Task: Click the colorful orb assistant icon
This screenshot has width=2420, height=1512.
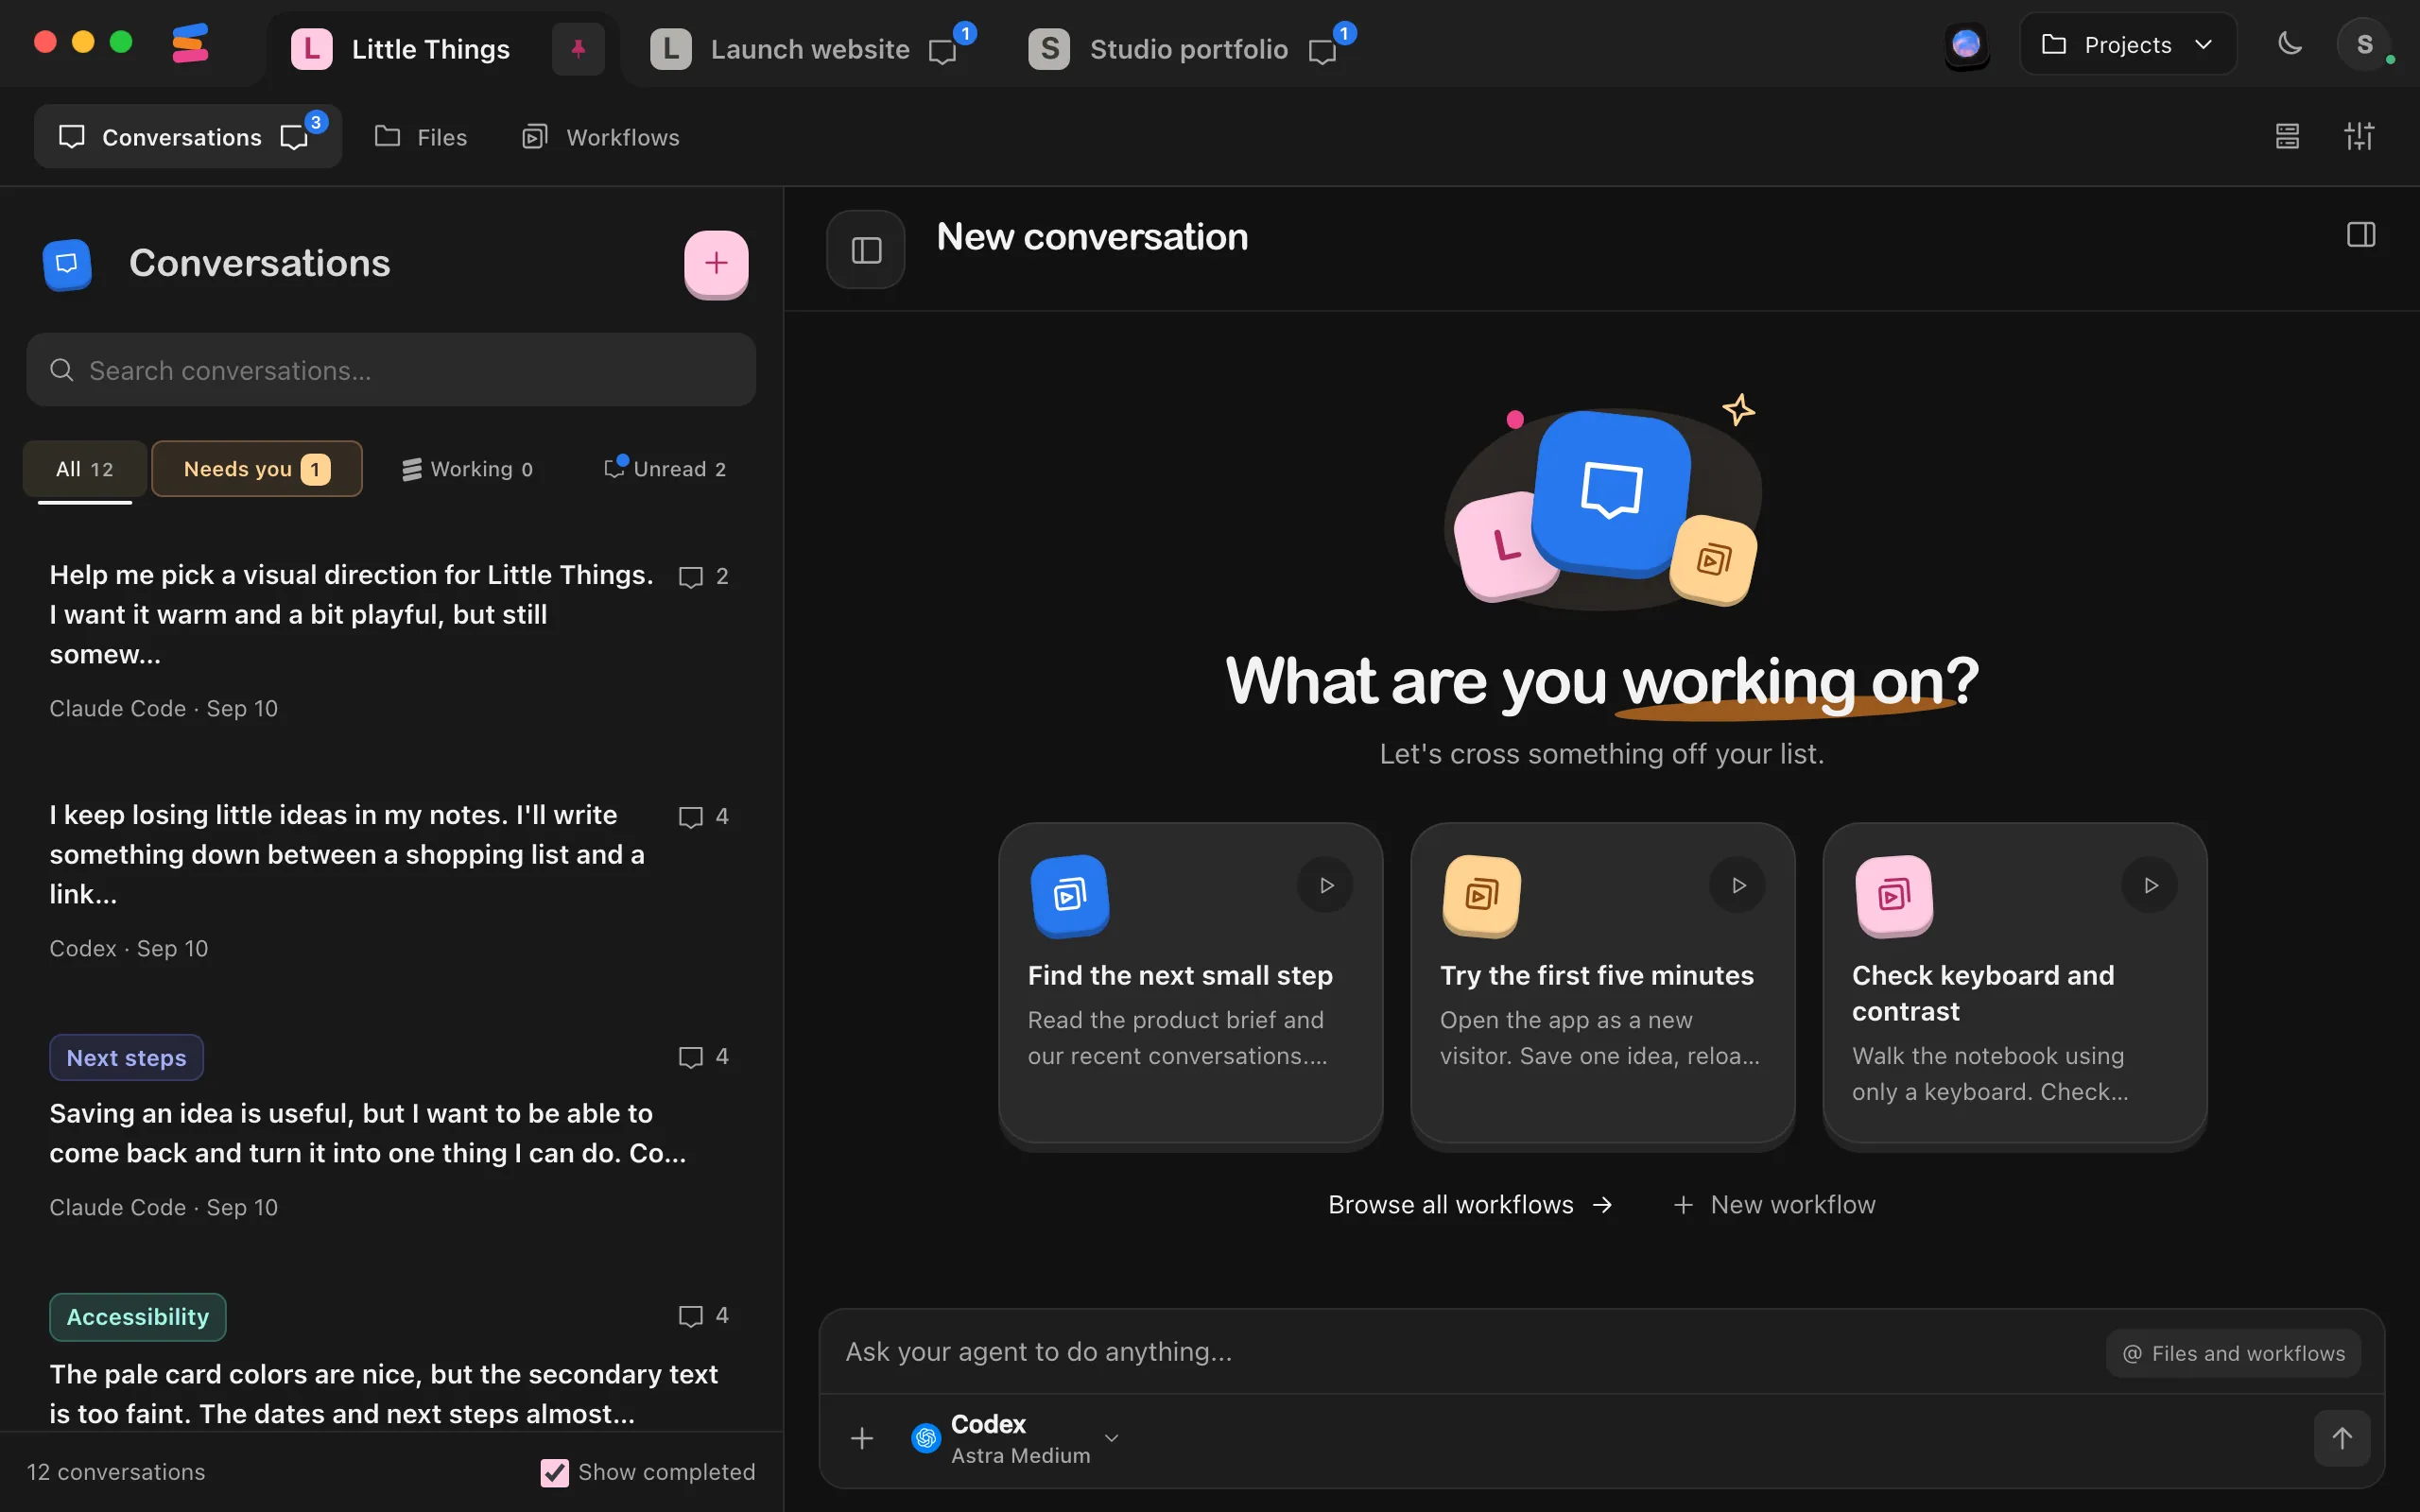Action: coord(1966,44)
